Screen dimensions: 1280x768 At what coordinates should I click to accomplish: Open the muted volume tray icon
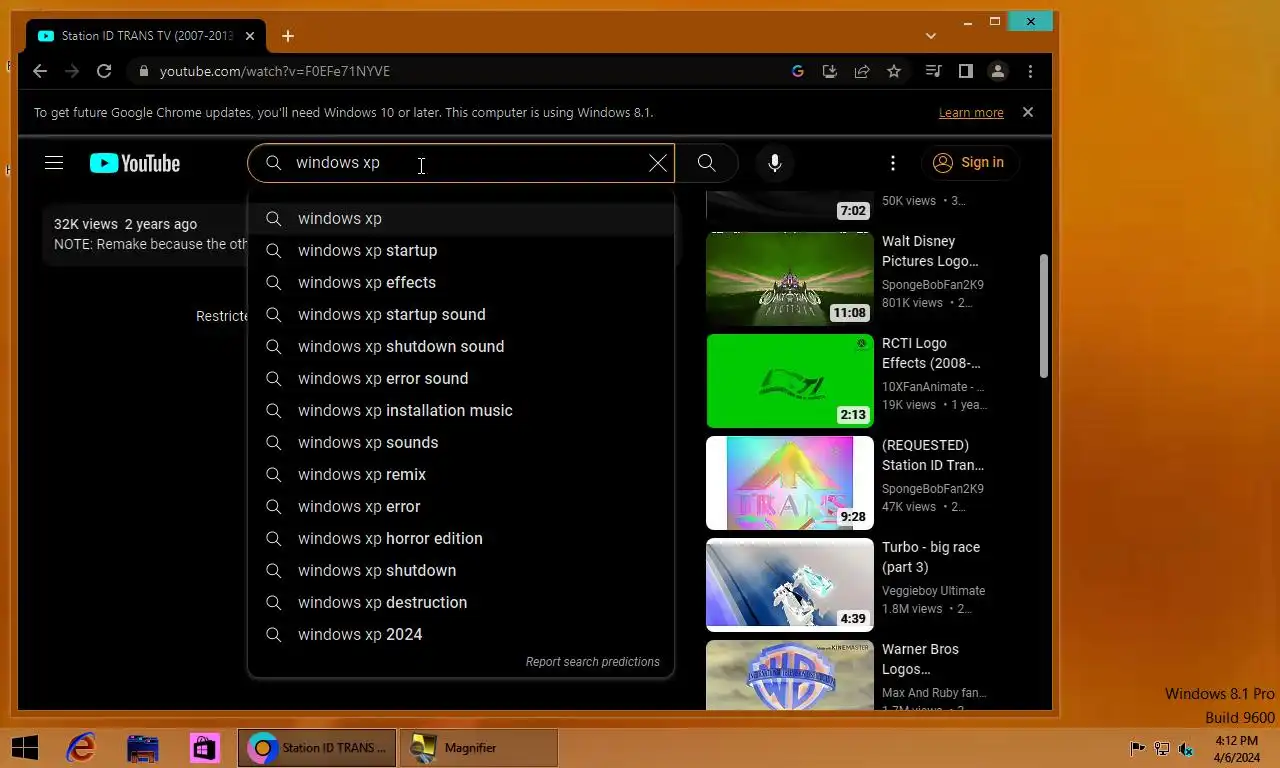point(1186,748)
